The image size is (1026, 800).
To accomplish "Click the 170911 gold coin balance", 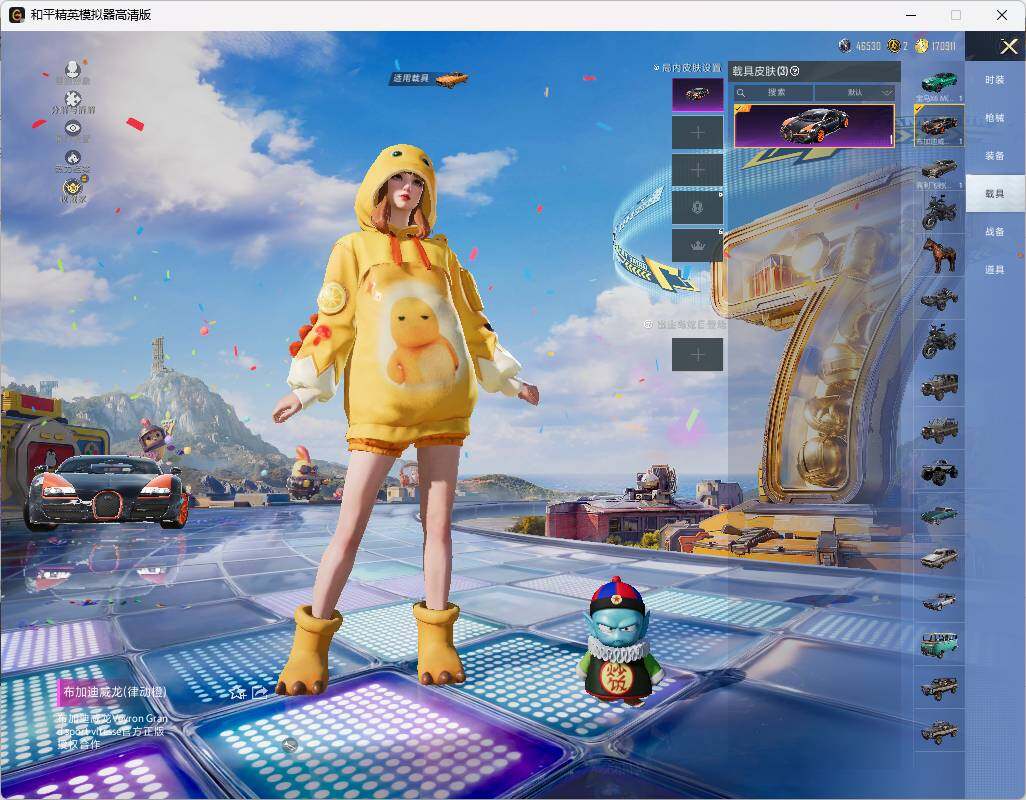I will [944, 46].
